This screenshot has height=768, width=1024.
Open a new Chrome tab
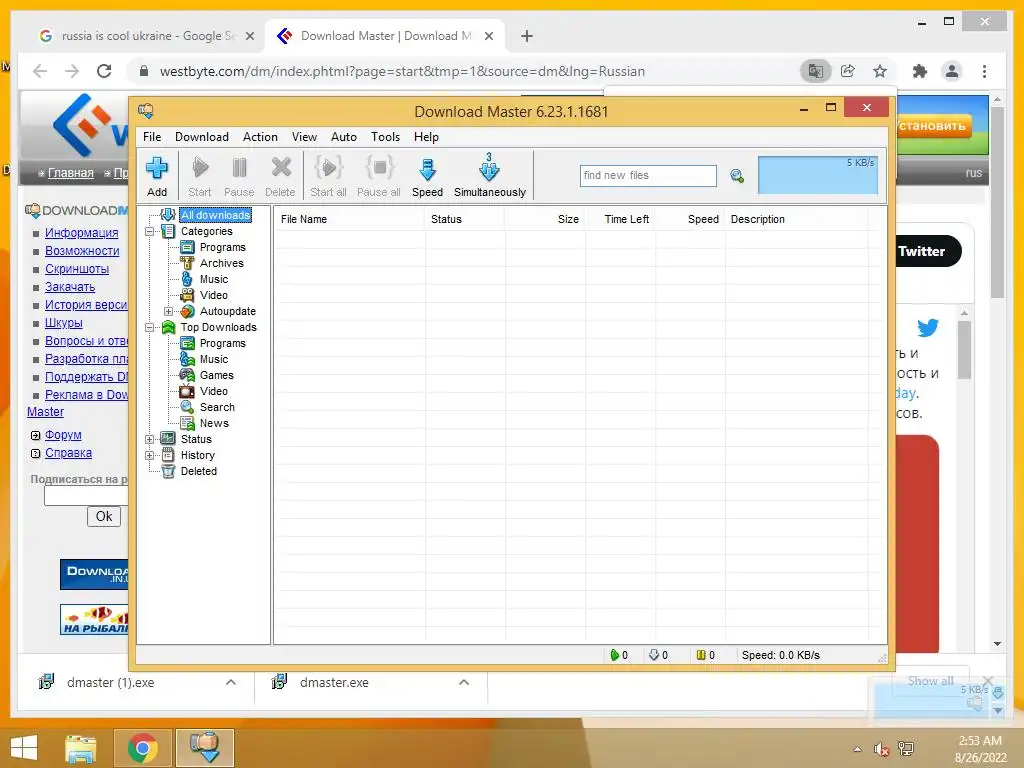point(527,36)
